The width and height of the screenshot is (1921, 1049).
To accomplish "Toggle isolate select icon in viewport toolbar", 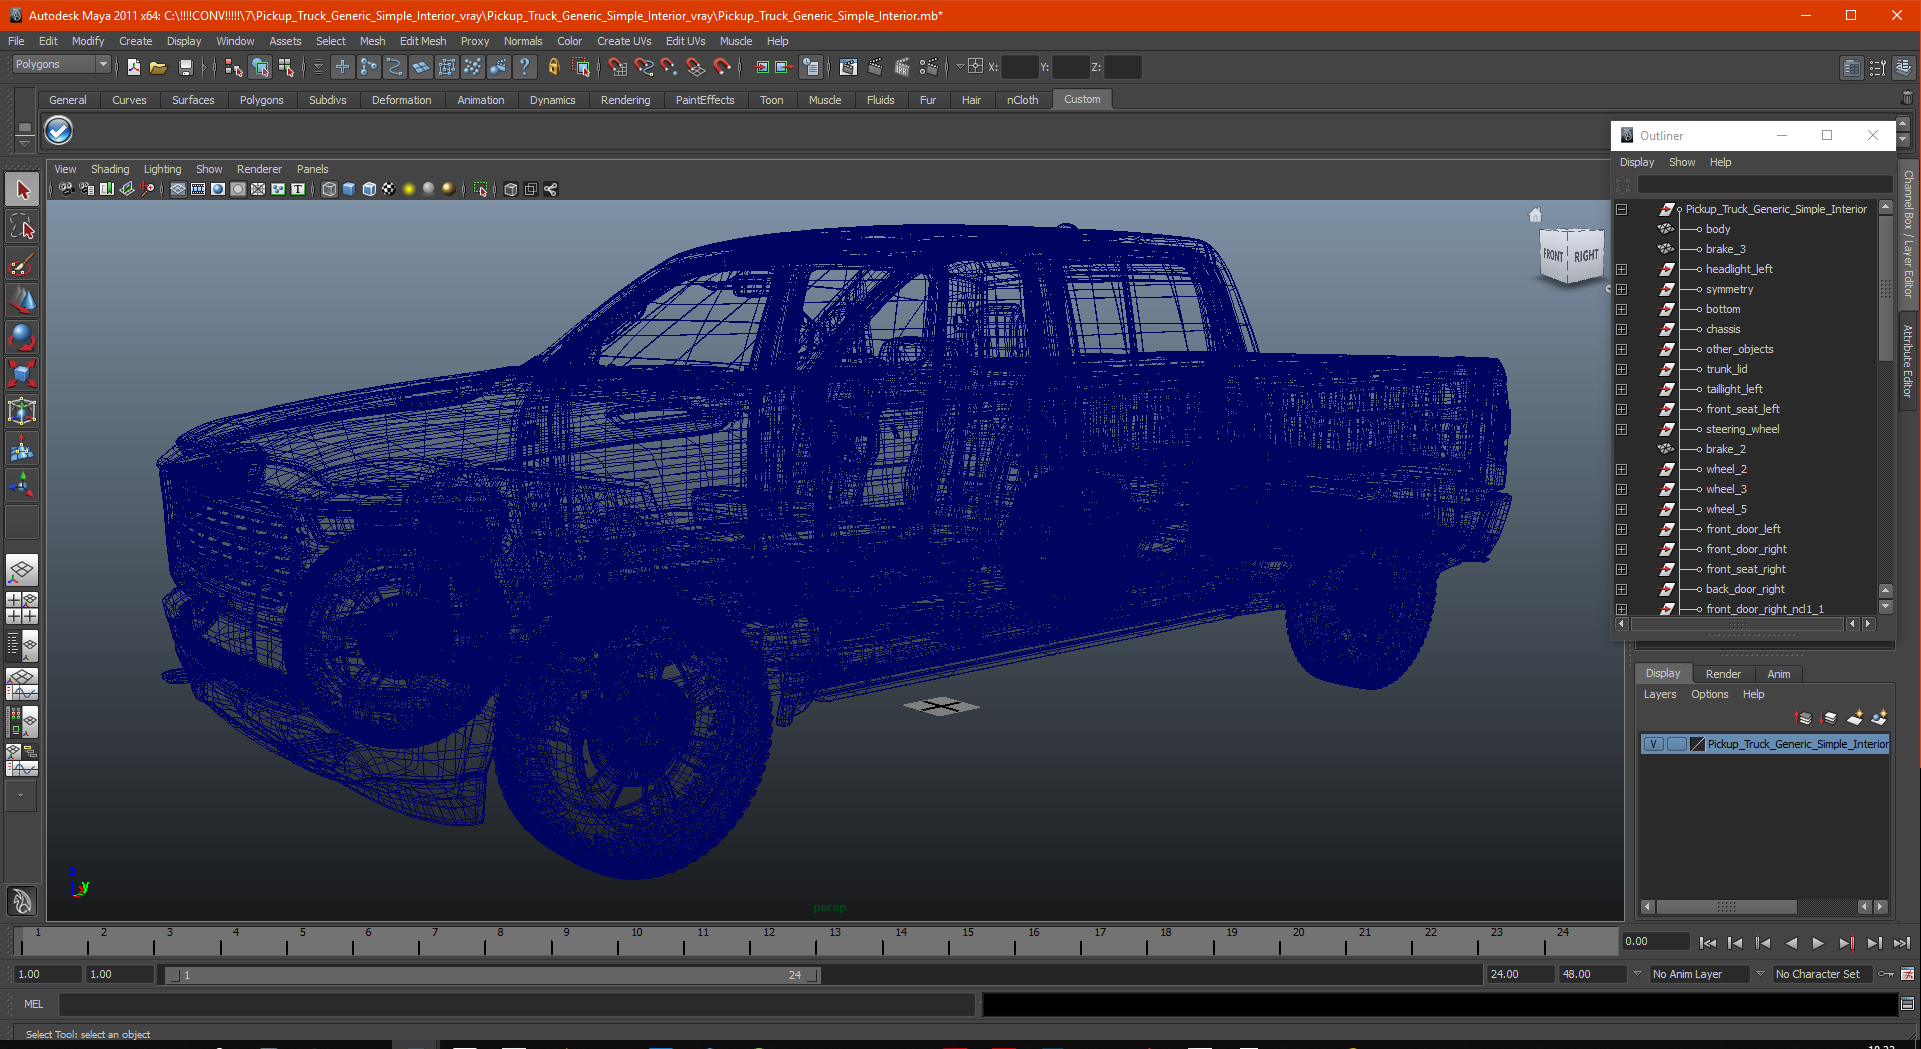I will [x=481, y=189].
